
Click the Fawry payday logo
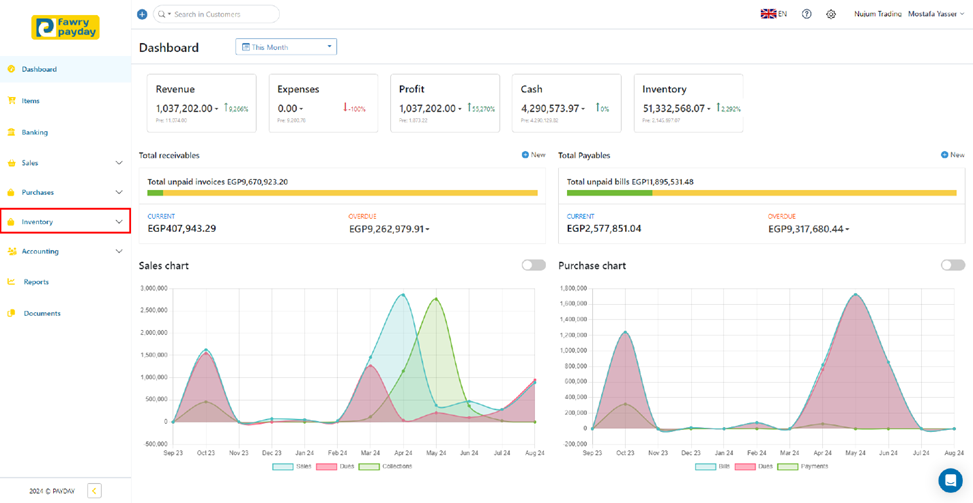click(65, 27)
